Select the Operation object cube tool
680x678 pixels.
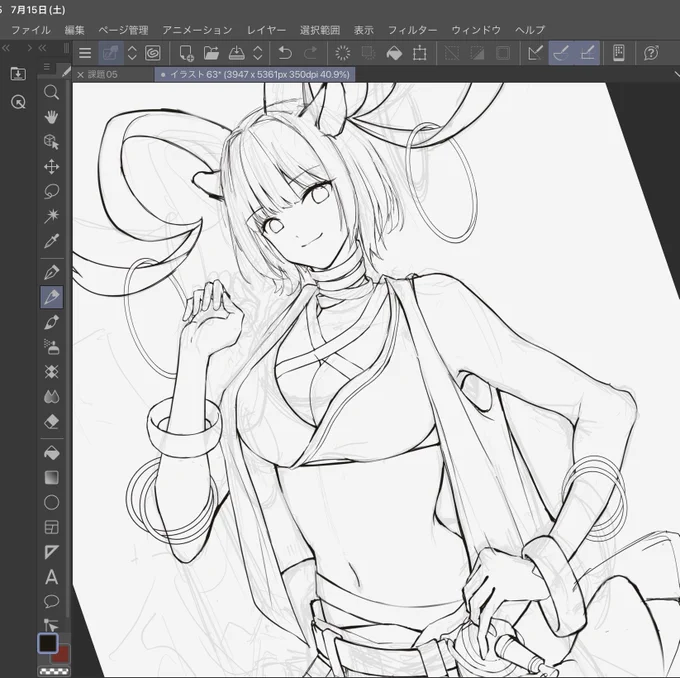pos(51,141)
